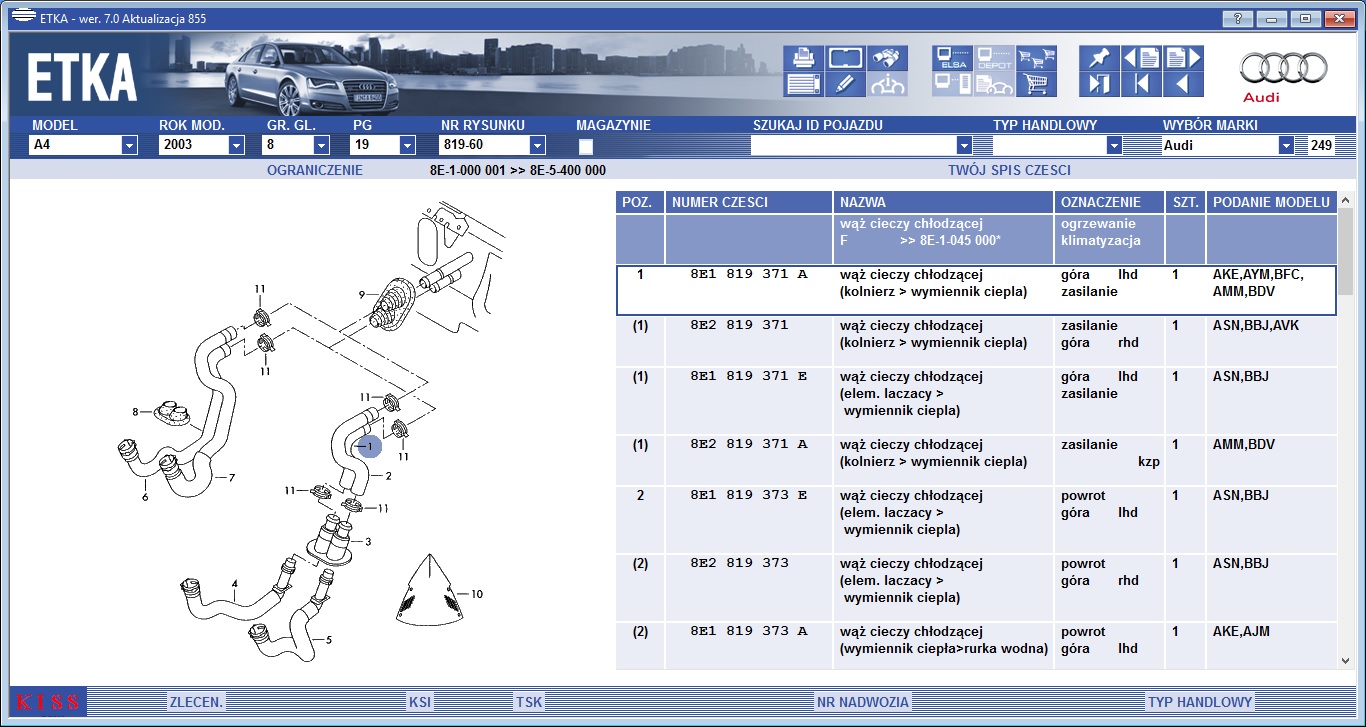Click the DEPOT icon
Image resolution: width=1366 pixels, height=727 pixels.
pos(995,59)
